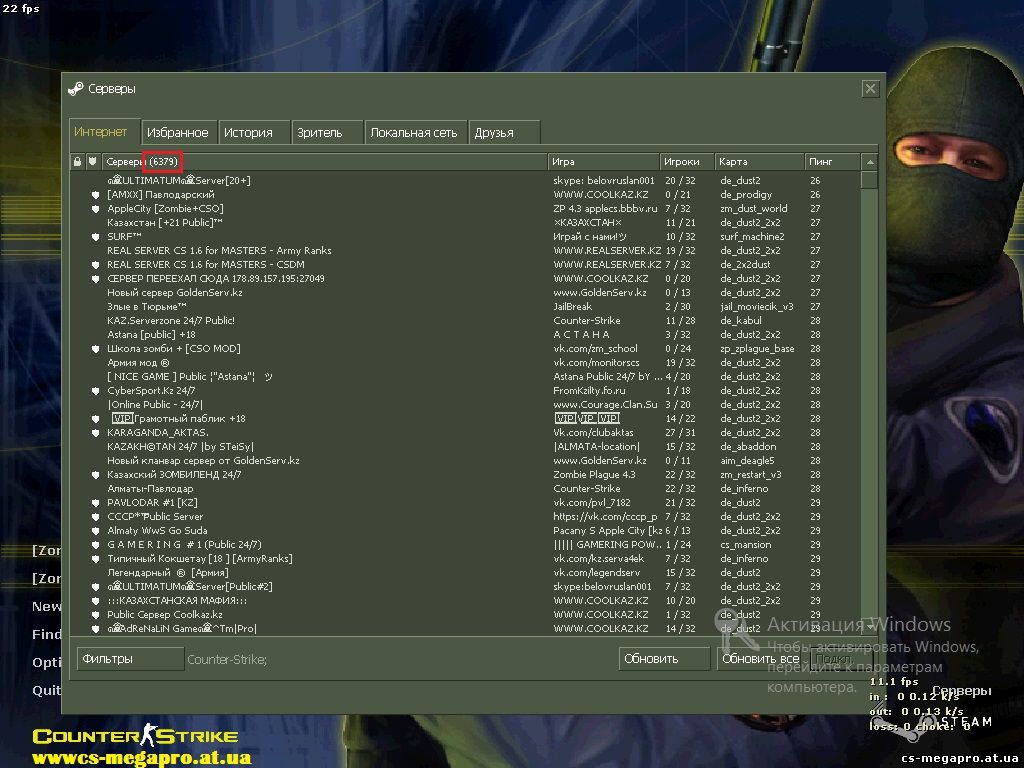Click the Steam icon in the Серверы title bar
The height and width of the screenshot is (768, 1024).
click(x=76, y=88)
